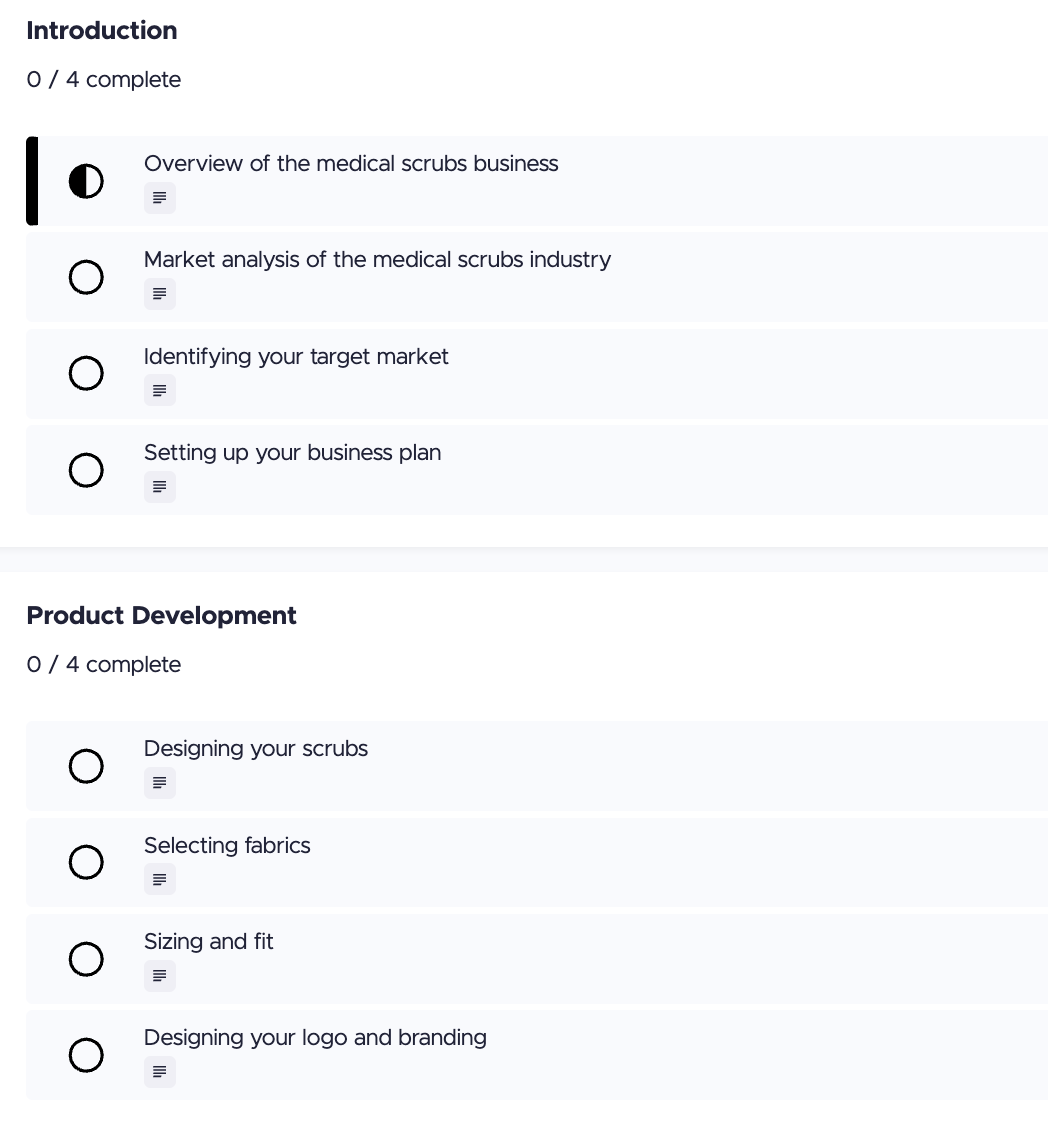Open notes for "Overview of the medical scrubs business"
1048x1130 pixels.
[x=159, y=197]
